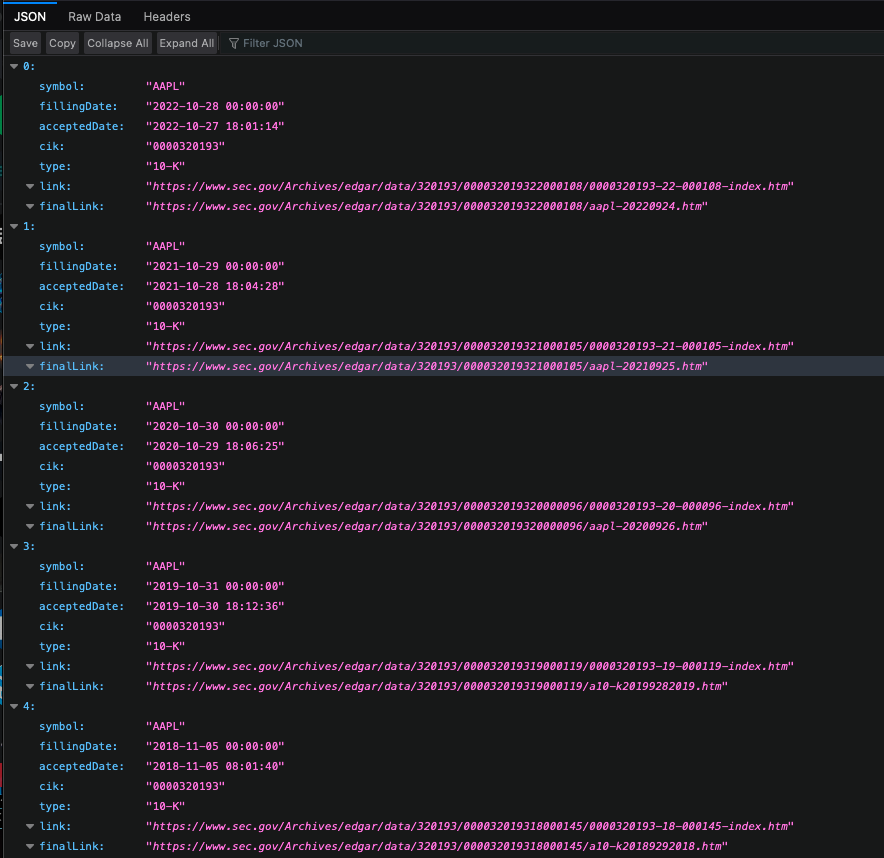Screen dimensions: 884x858
Task: Open the aapl-20200926.htm finalLink URL
Action: pos(427,527)
